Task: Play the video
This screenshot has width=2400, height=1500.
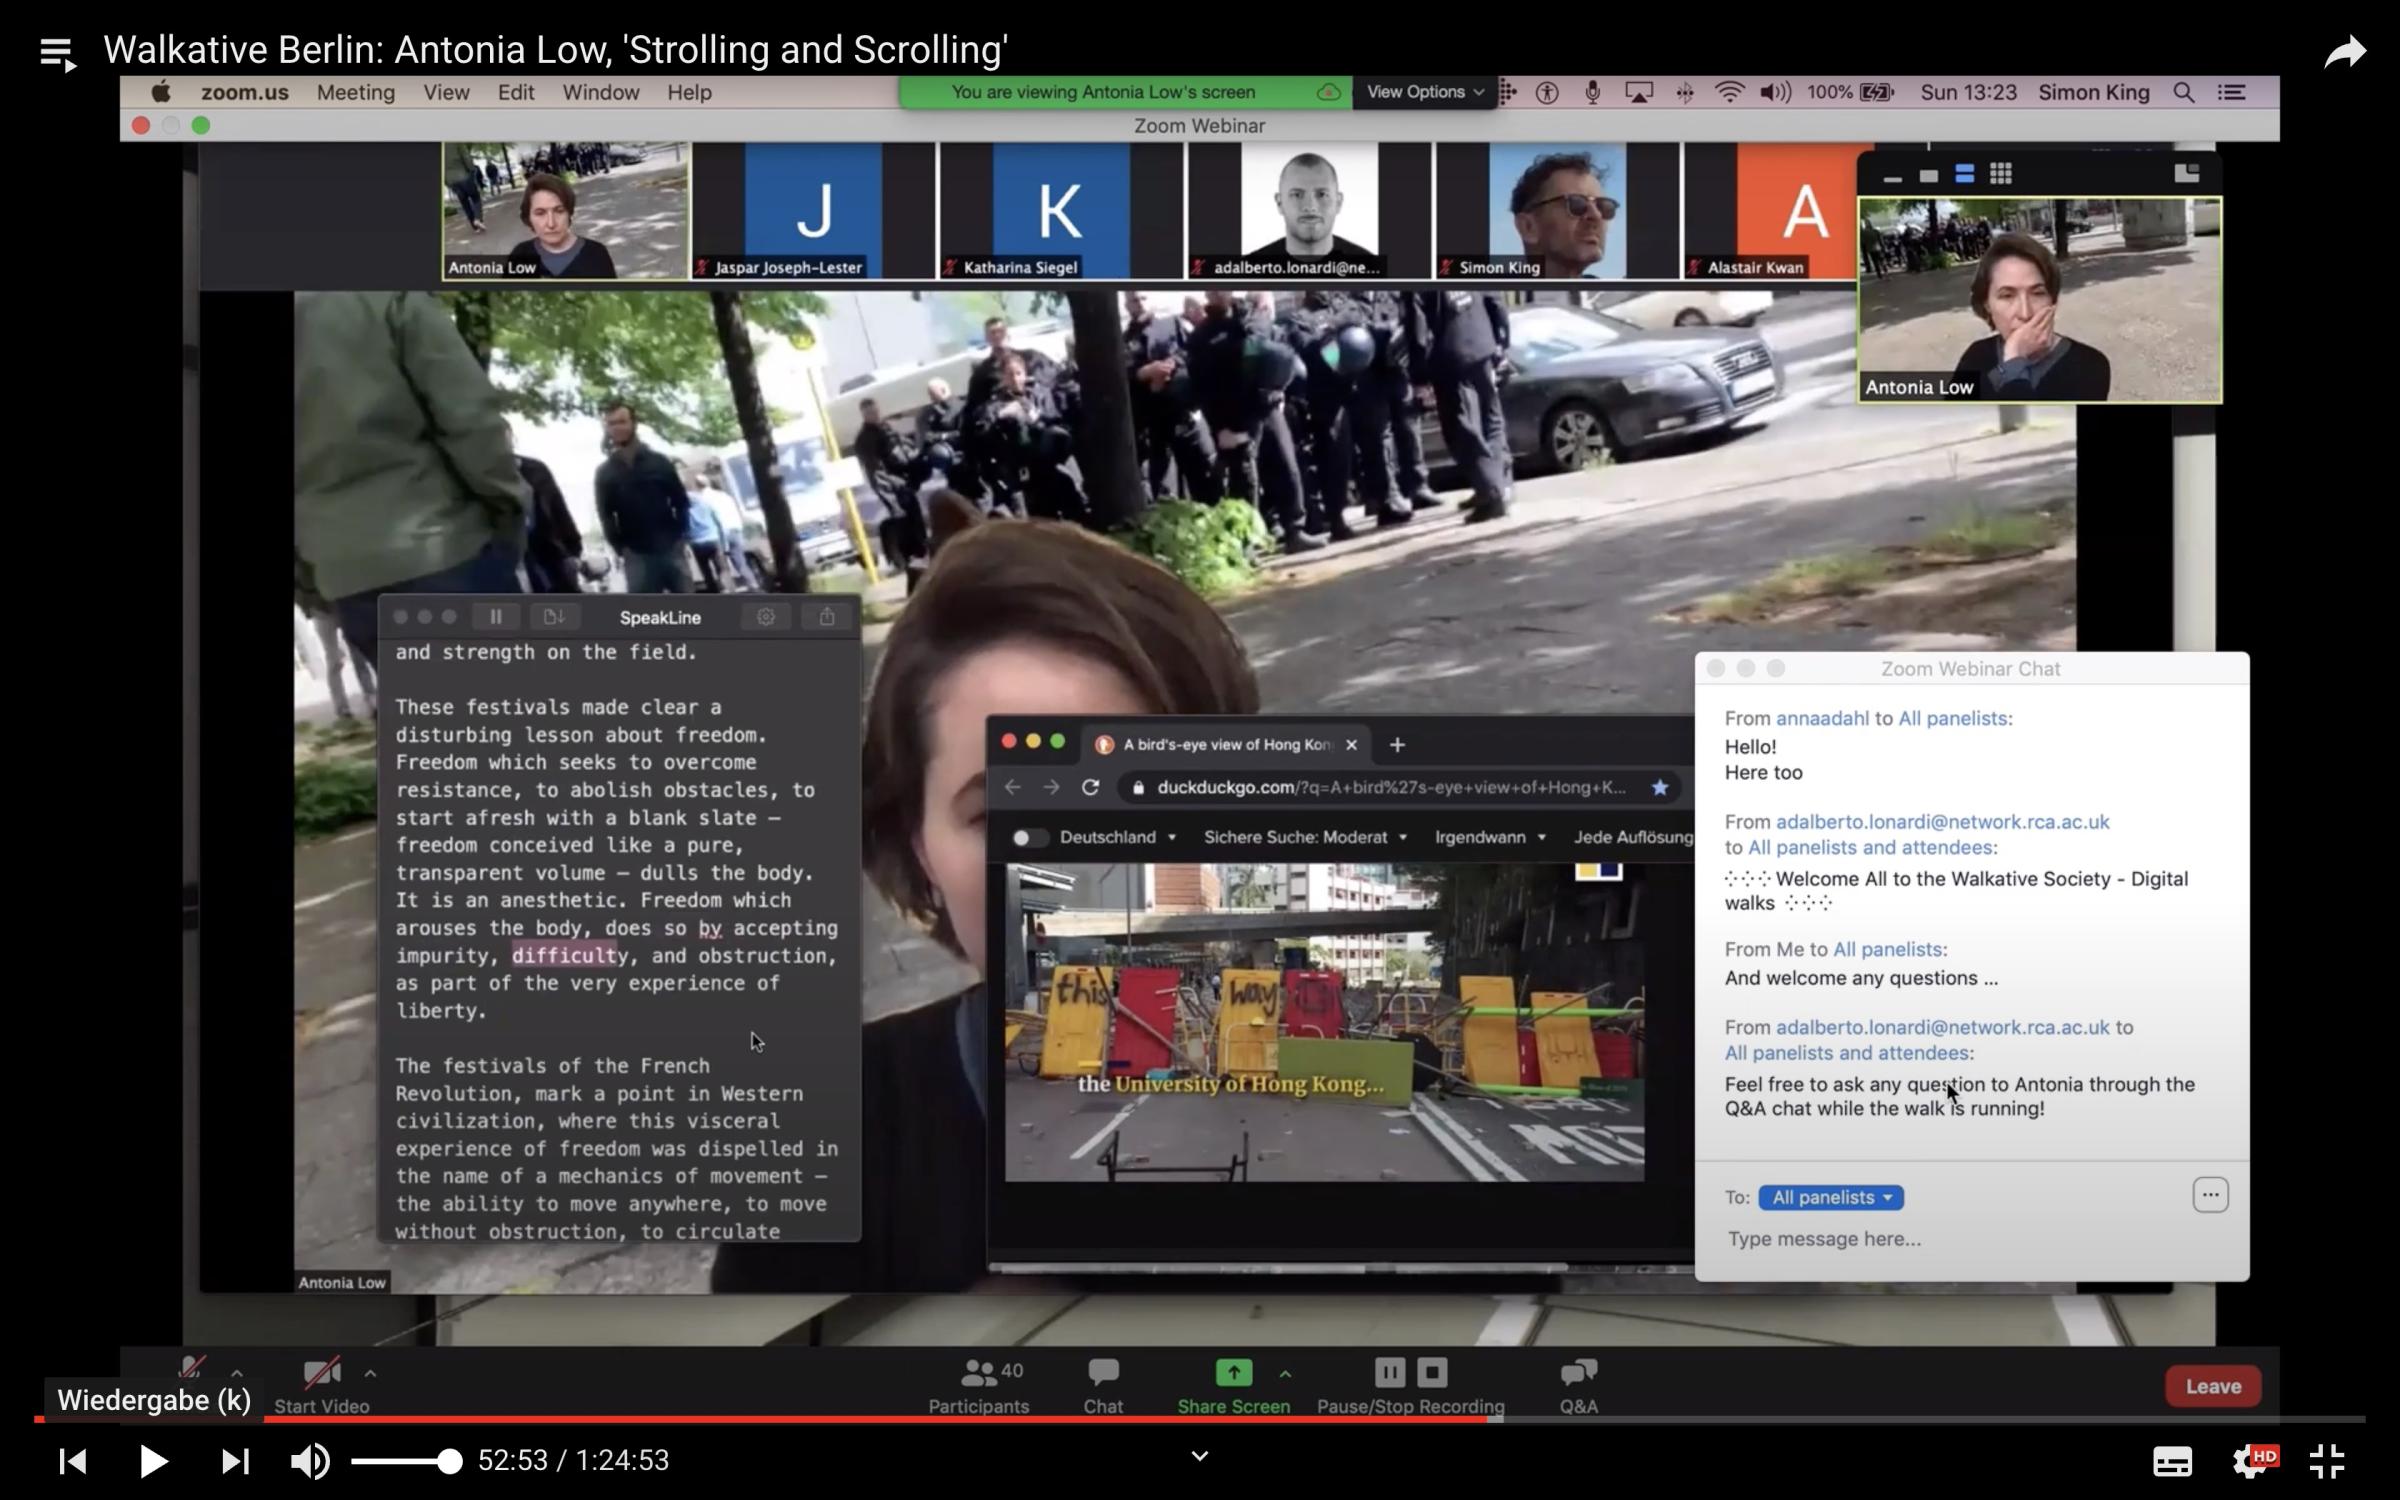Action: (x=152, y=1461)
